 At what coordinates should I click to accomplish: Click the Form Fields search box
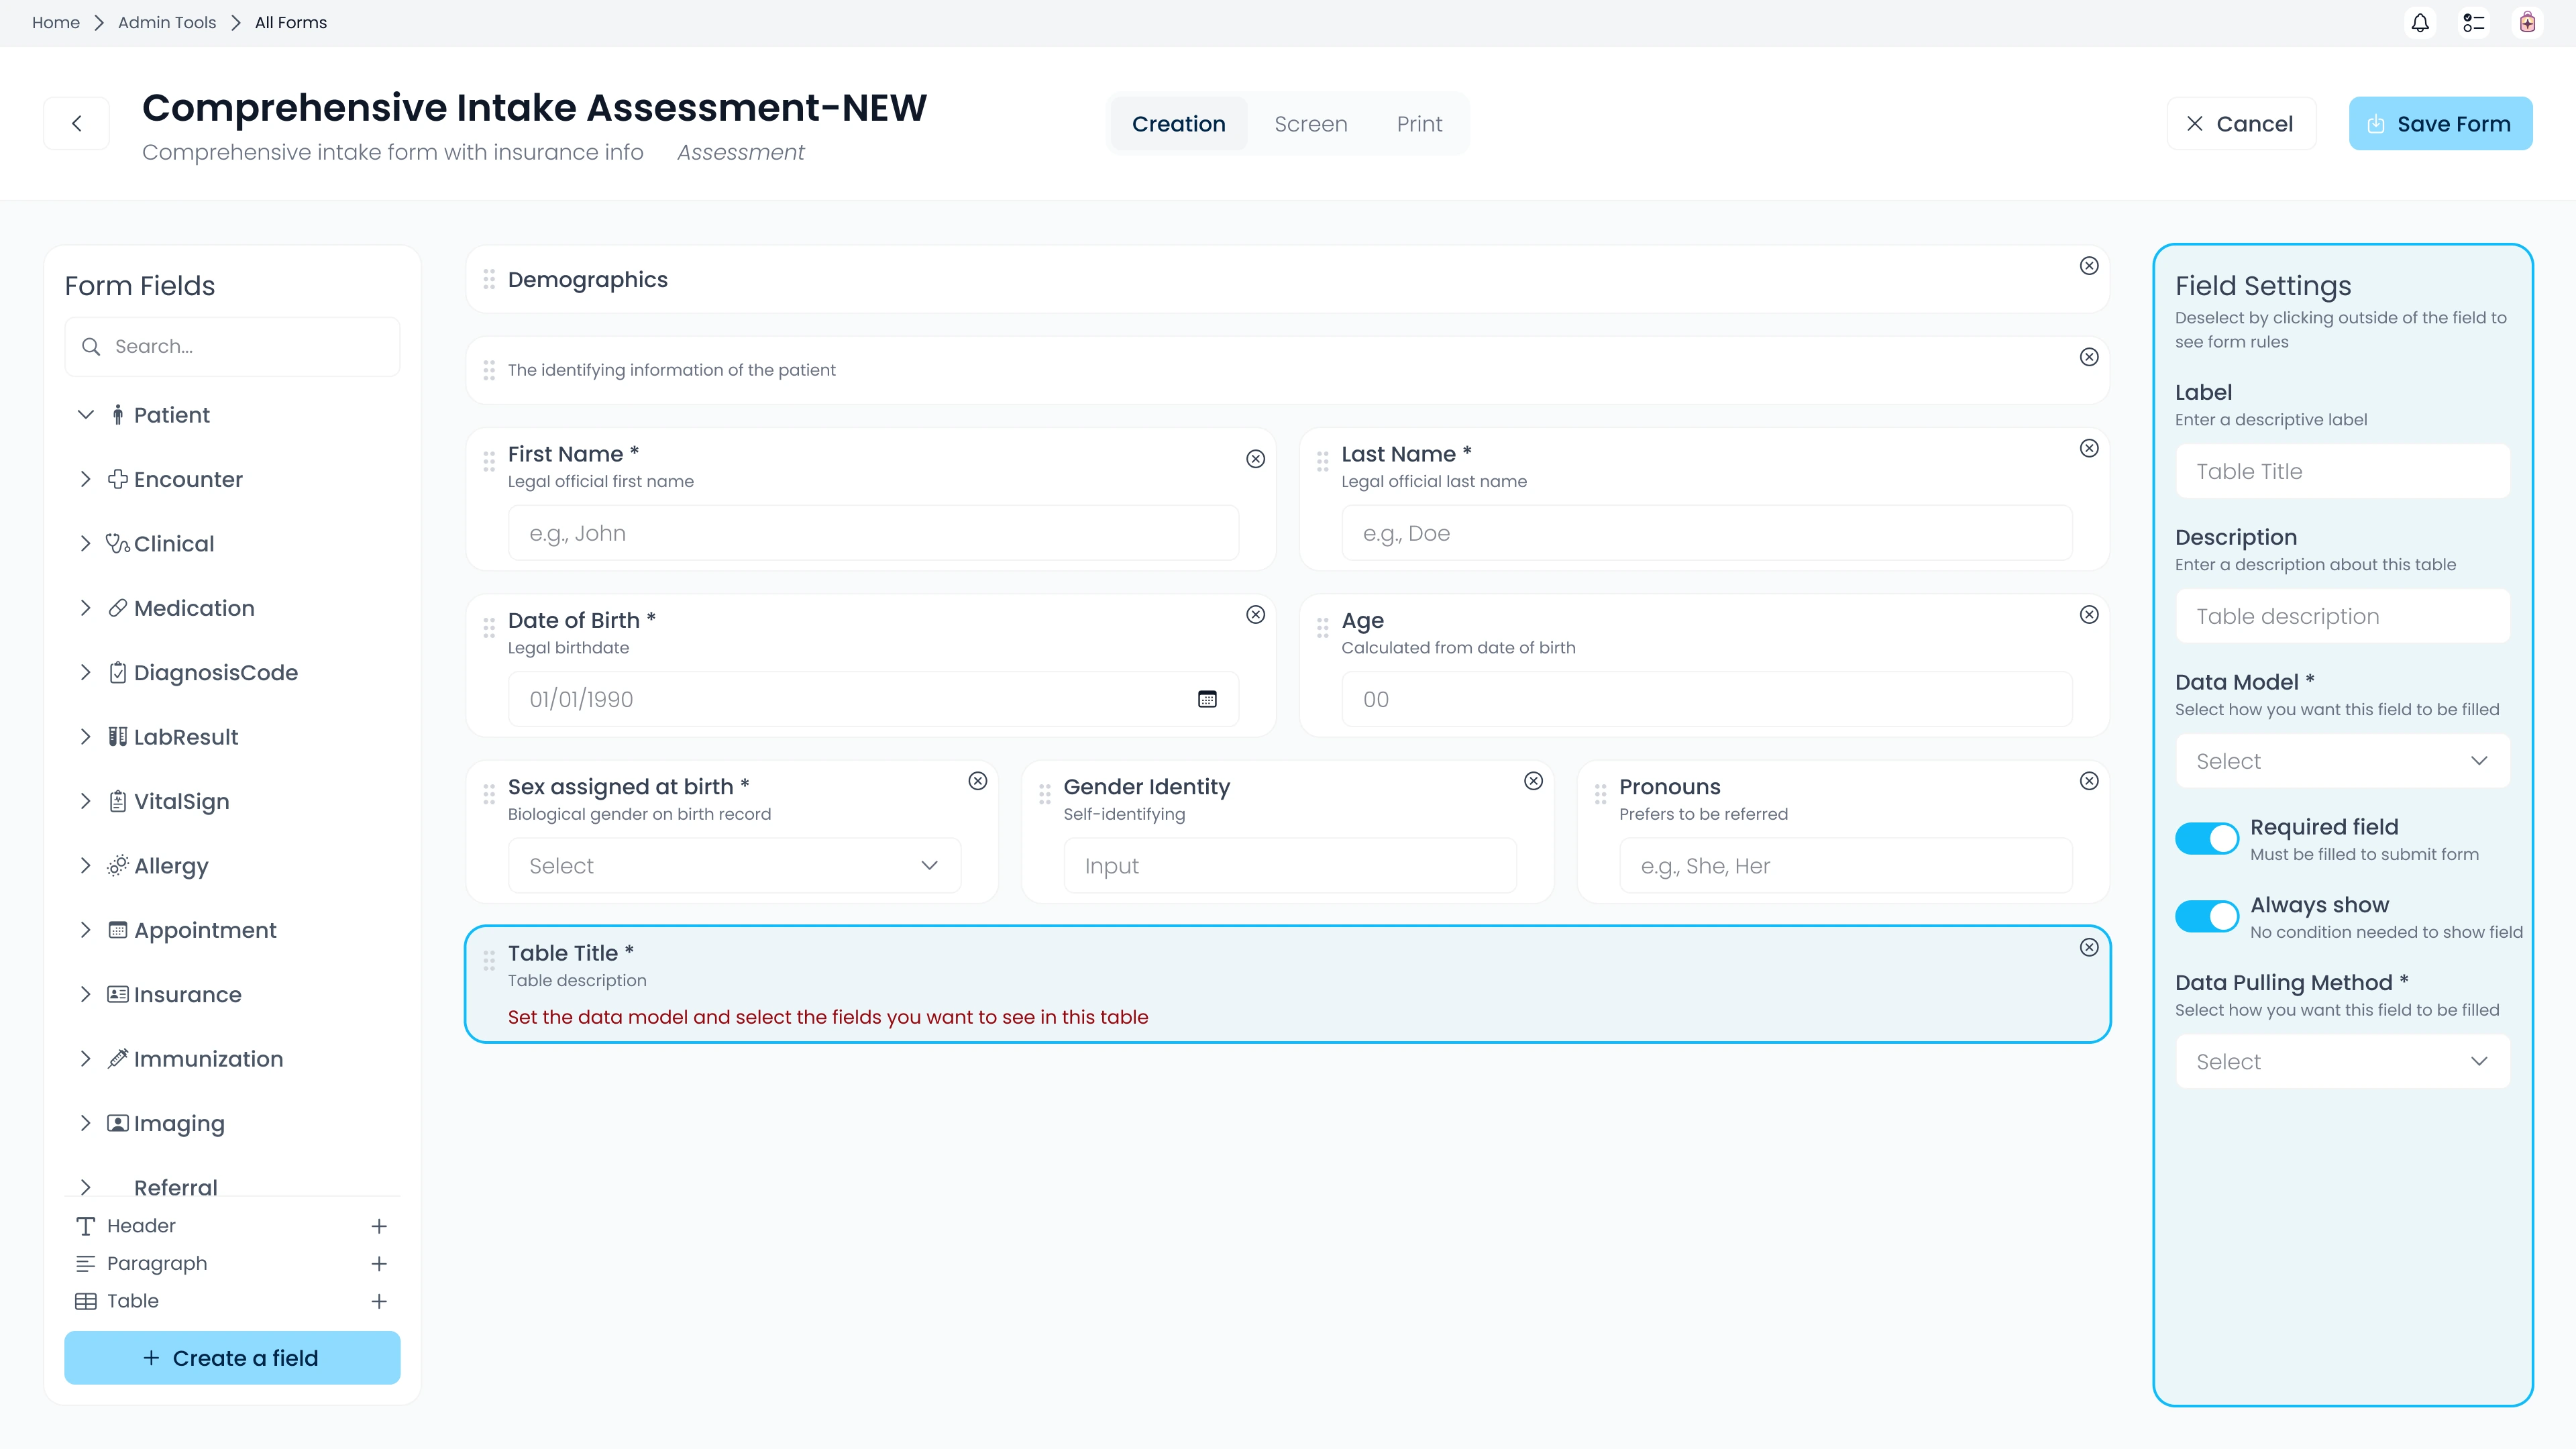coord(232,347)
